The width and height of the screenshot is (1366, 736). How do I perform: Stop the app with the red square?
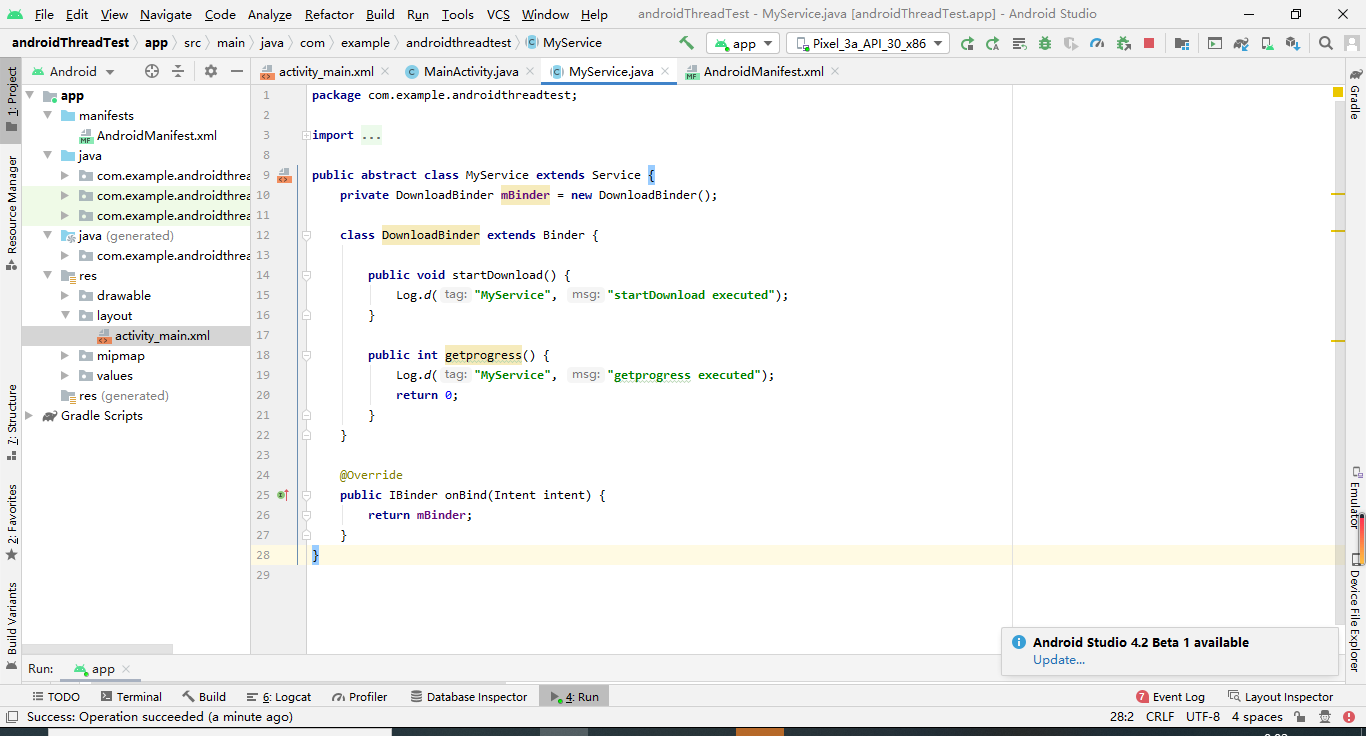[1149, 43]
